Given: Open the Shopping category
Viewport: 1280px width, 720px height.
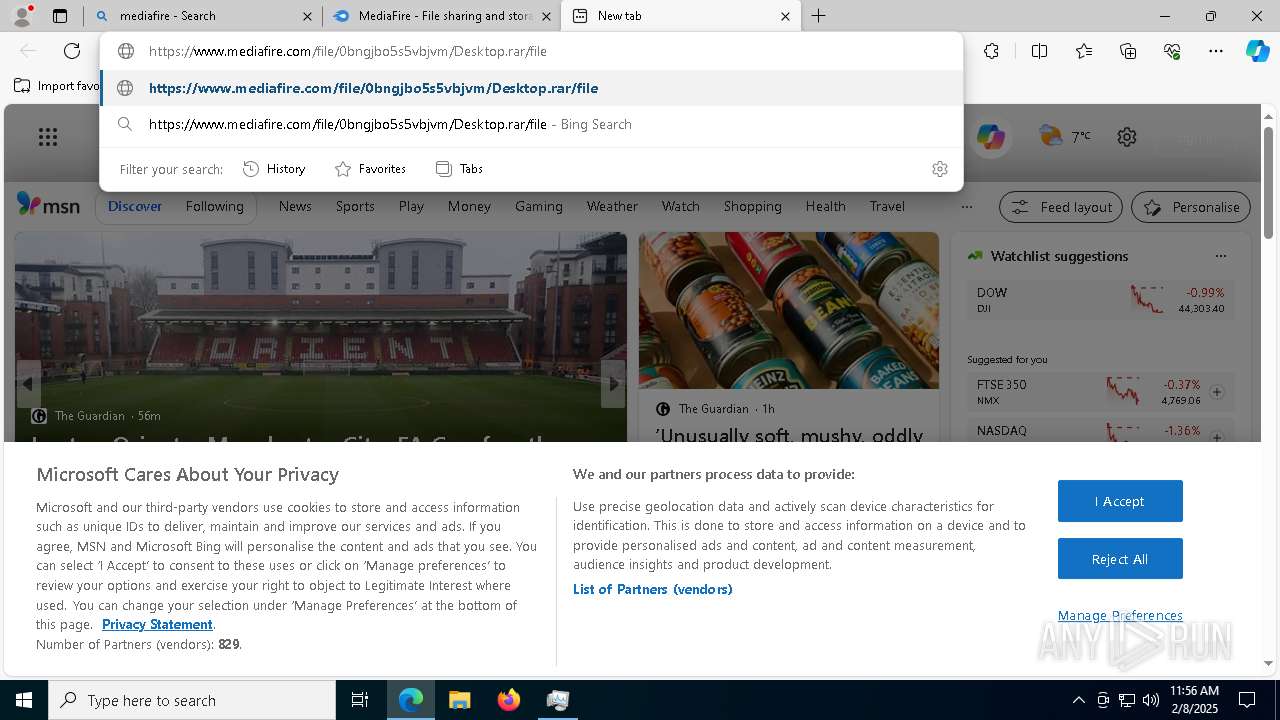Looking at the screenshot, I should (x=752, y=206).
